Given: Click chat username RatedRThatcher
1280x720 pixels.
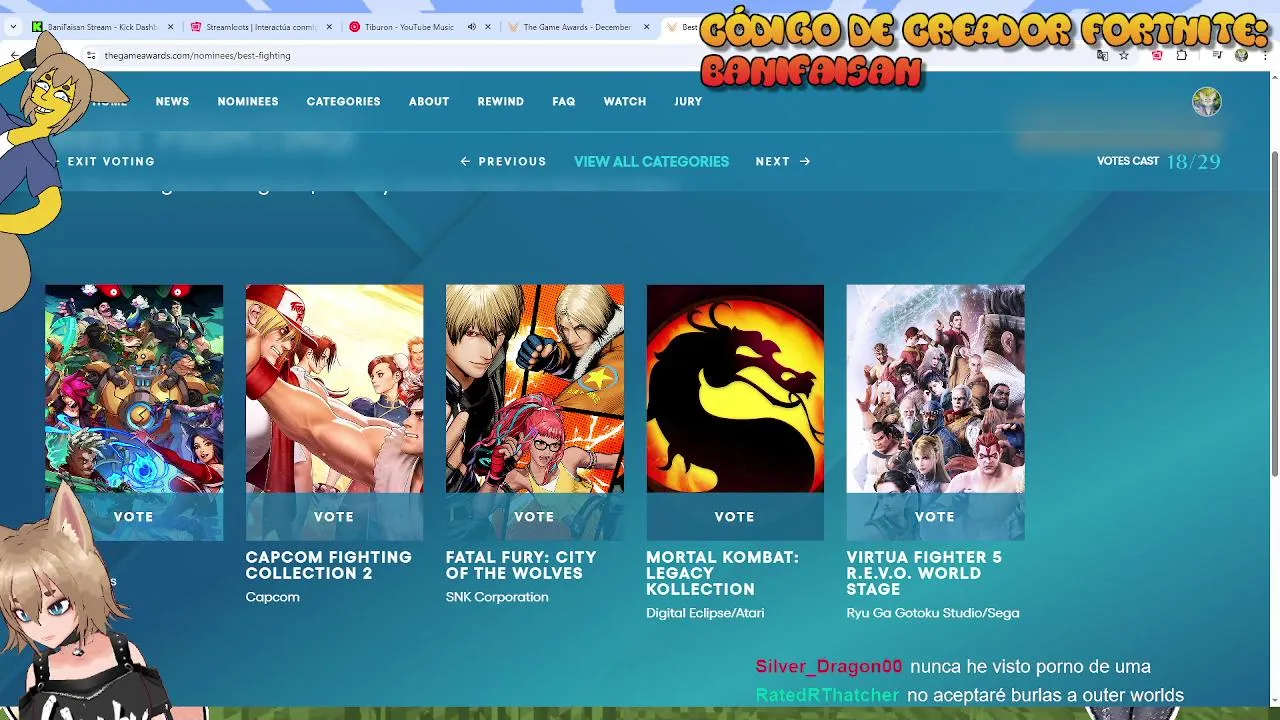Looking at the screenshot, I should (827, 695).
